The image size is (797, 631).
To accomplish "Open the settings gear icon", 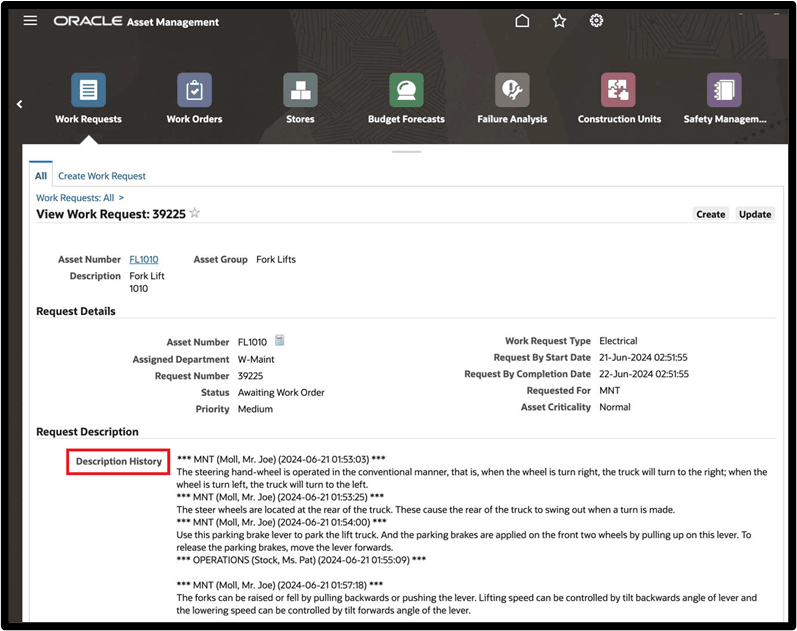I will pyautogui.click(x=596, y=20).
